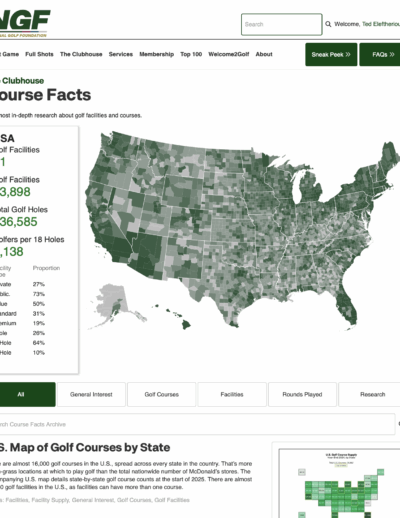Viewport: 400px width, 518px height.
Task: Click the Proportion column header
Action: point(46,268)
